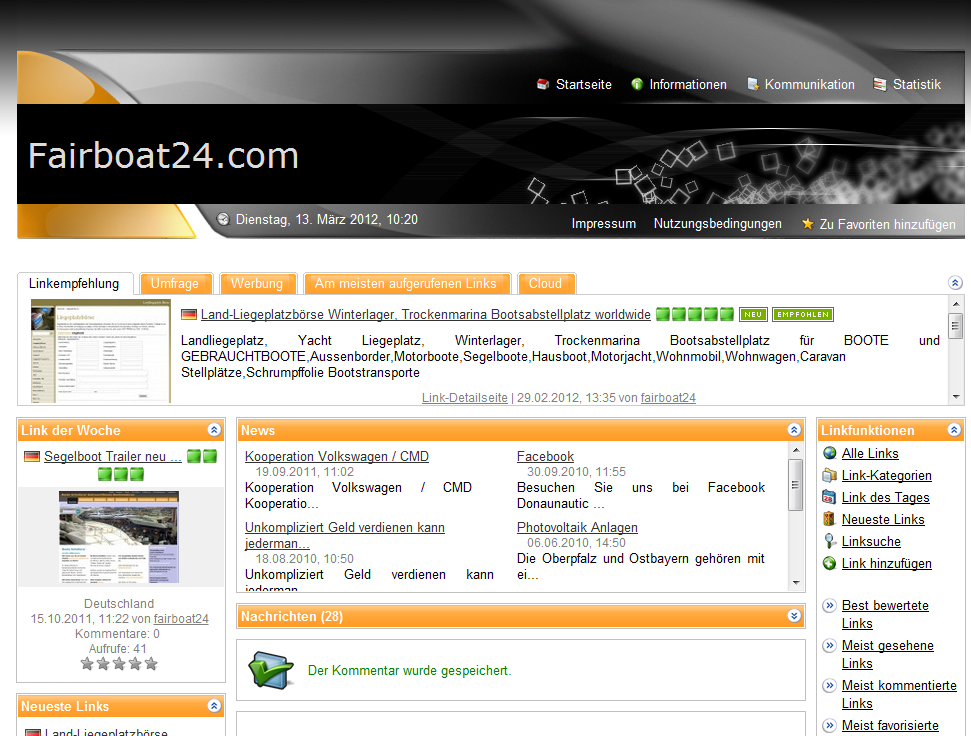This screenshot has width=971, height=736.
Task: Collapse the News panel
Action: tap(795, 430)
